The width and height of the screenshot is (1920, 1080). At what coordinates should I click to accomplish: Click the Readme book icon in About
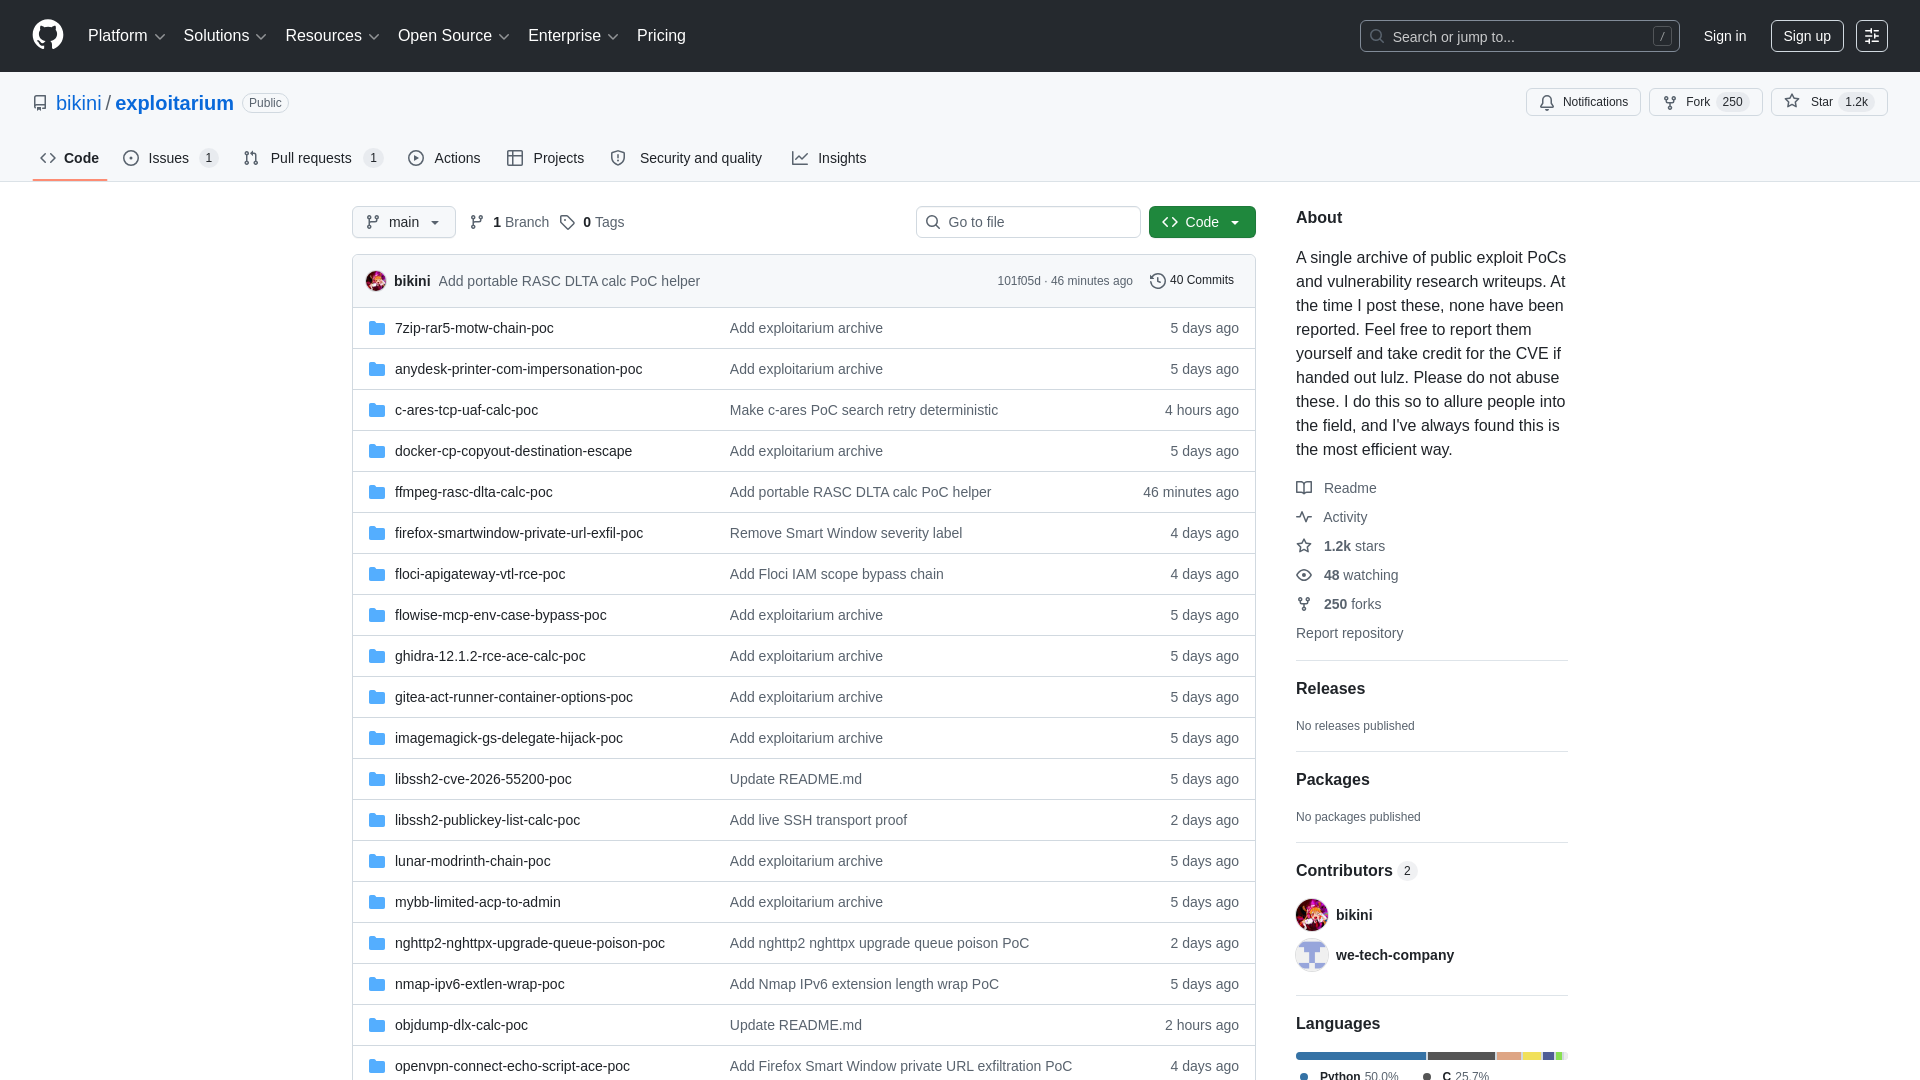(x=1304, y=488)
